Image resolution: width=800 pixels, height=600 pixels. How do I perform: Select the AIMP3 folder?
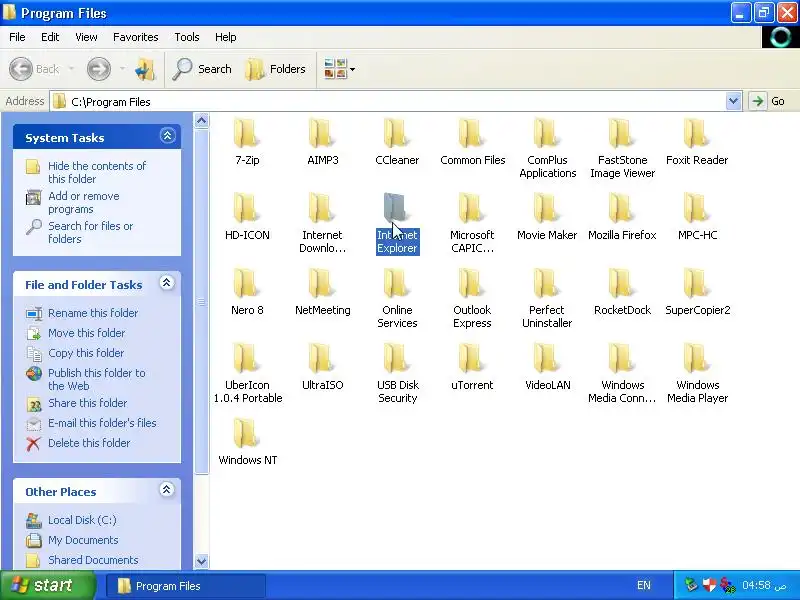(322, 141)
